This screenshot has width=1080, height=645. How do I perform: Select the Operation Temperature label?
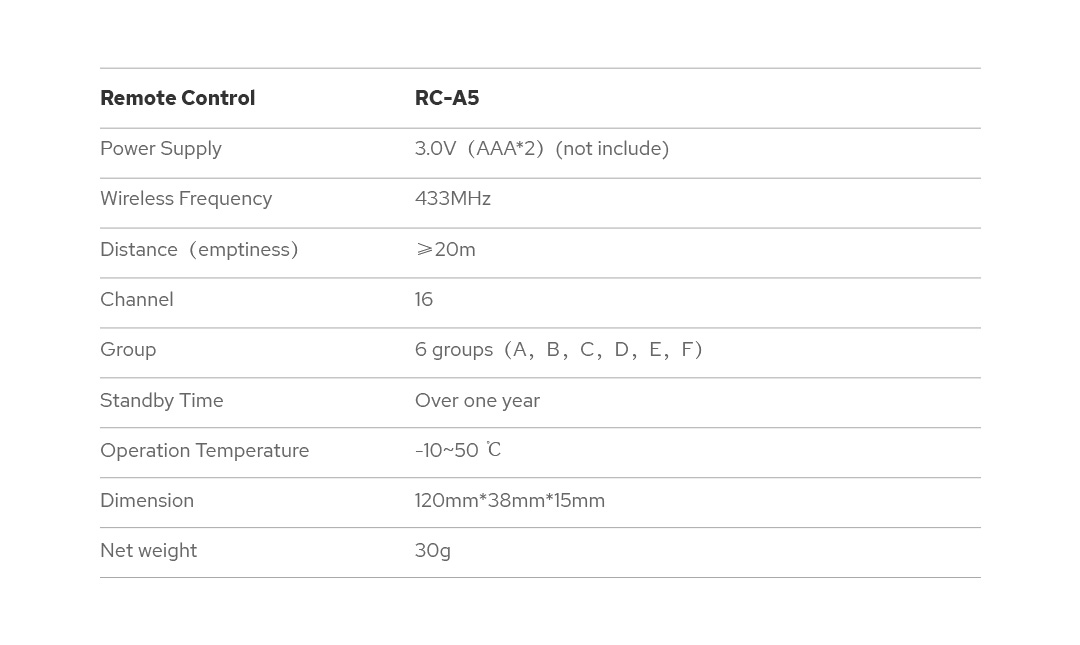point(204,450)
